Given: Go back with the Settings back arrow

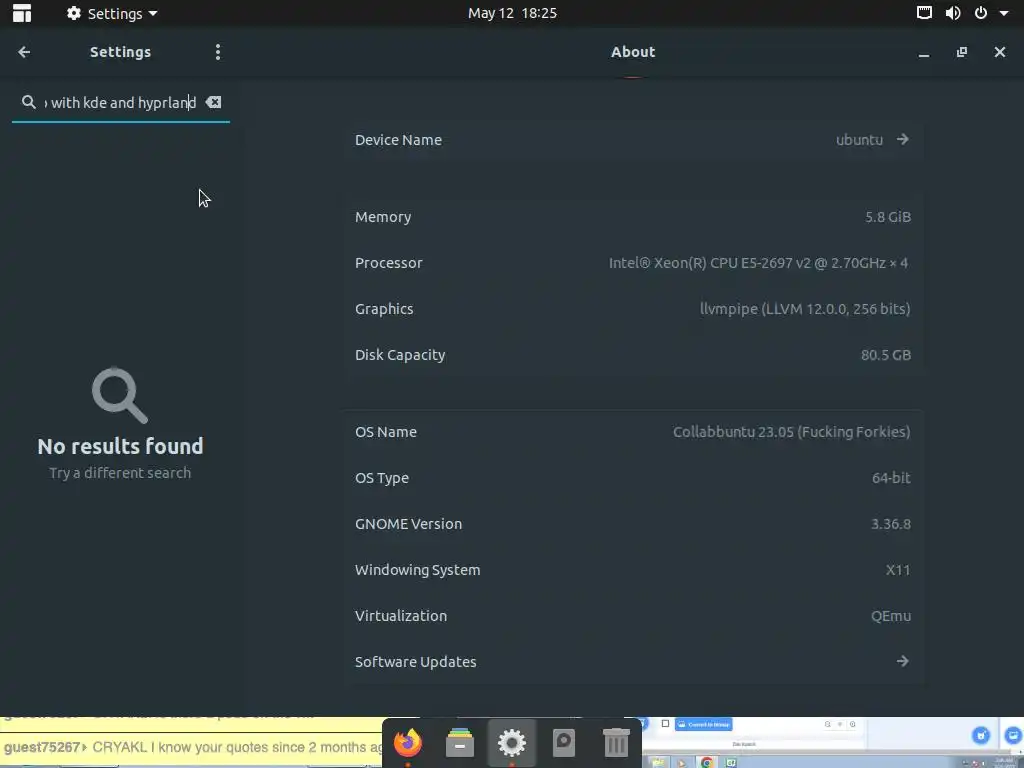Looking at the screenshot, I should [x=24, y=52].
